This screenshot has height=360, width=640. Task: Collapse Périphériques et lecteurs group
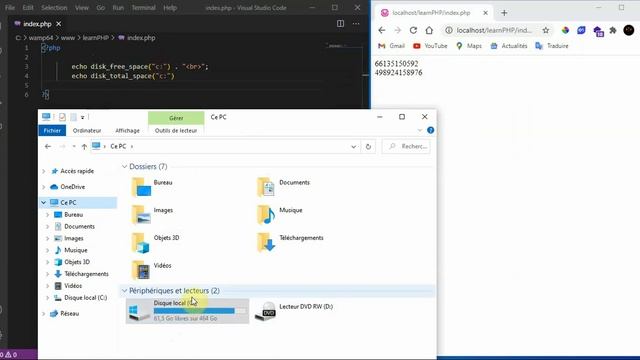pyautogui.click(x=124, y=291)
